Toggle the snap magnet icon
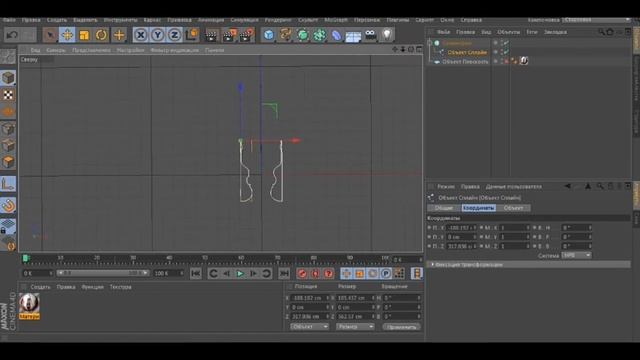 [8, 205]
